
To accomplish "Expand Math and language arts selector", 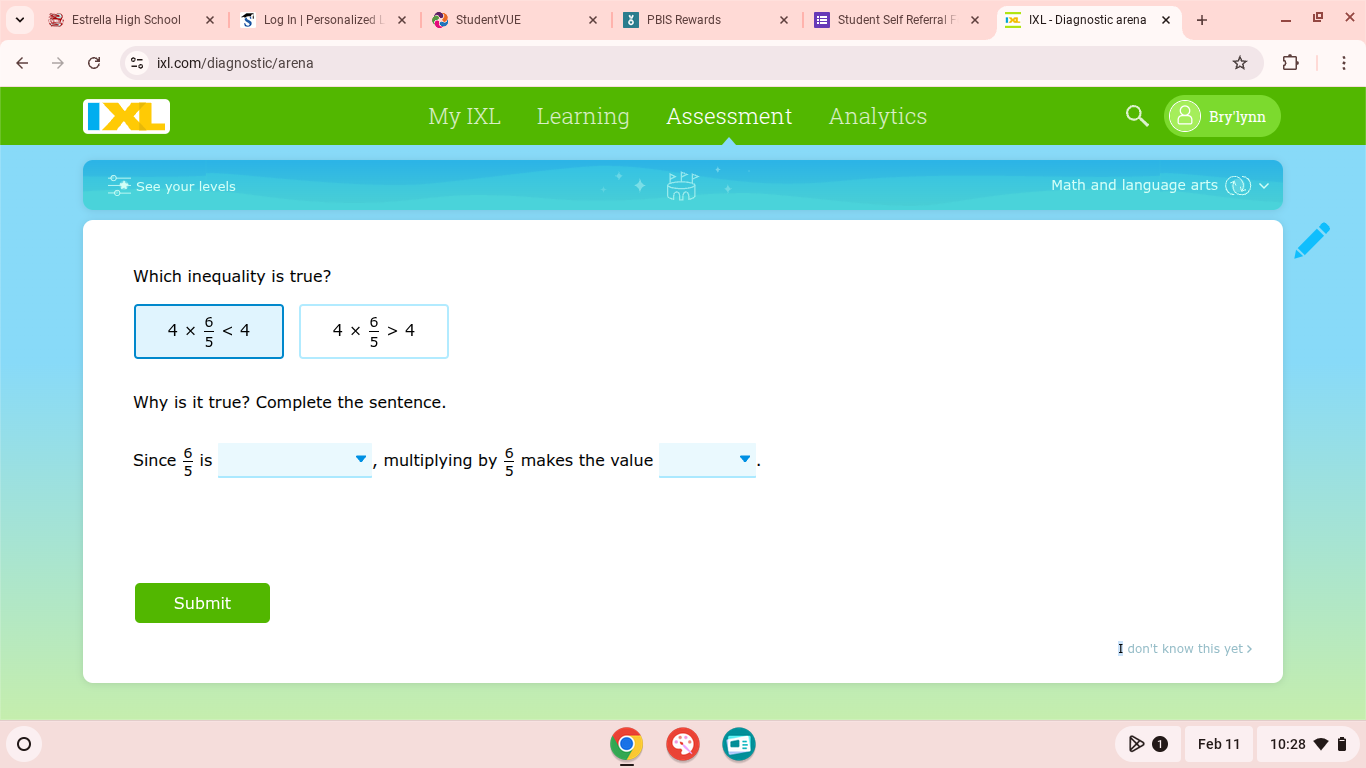I will pos(1159,186).
